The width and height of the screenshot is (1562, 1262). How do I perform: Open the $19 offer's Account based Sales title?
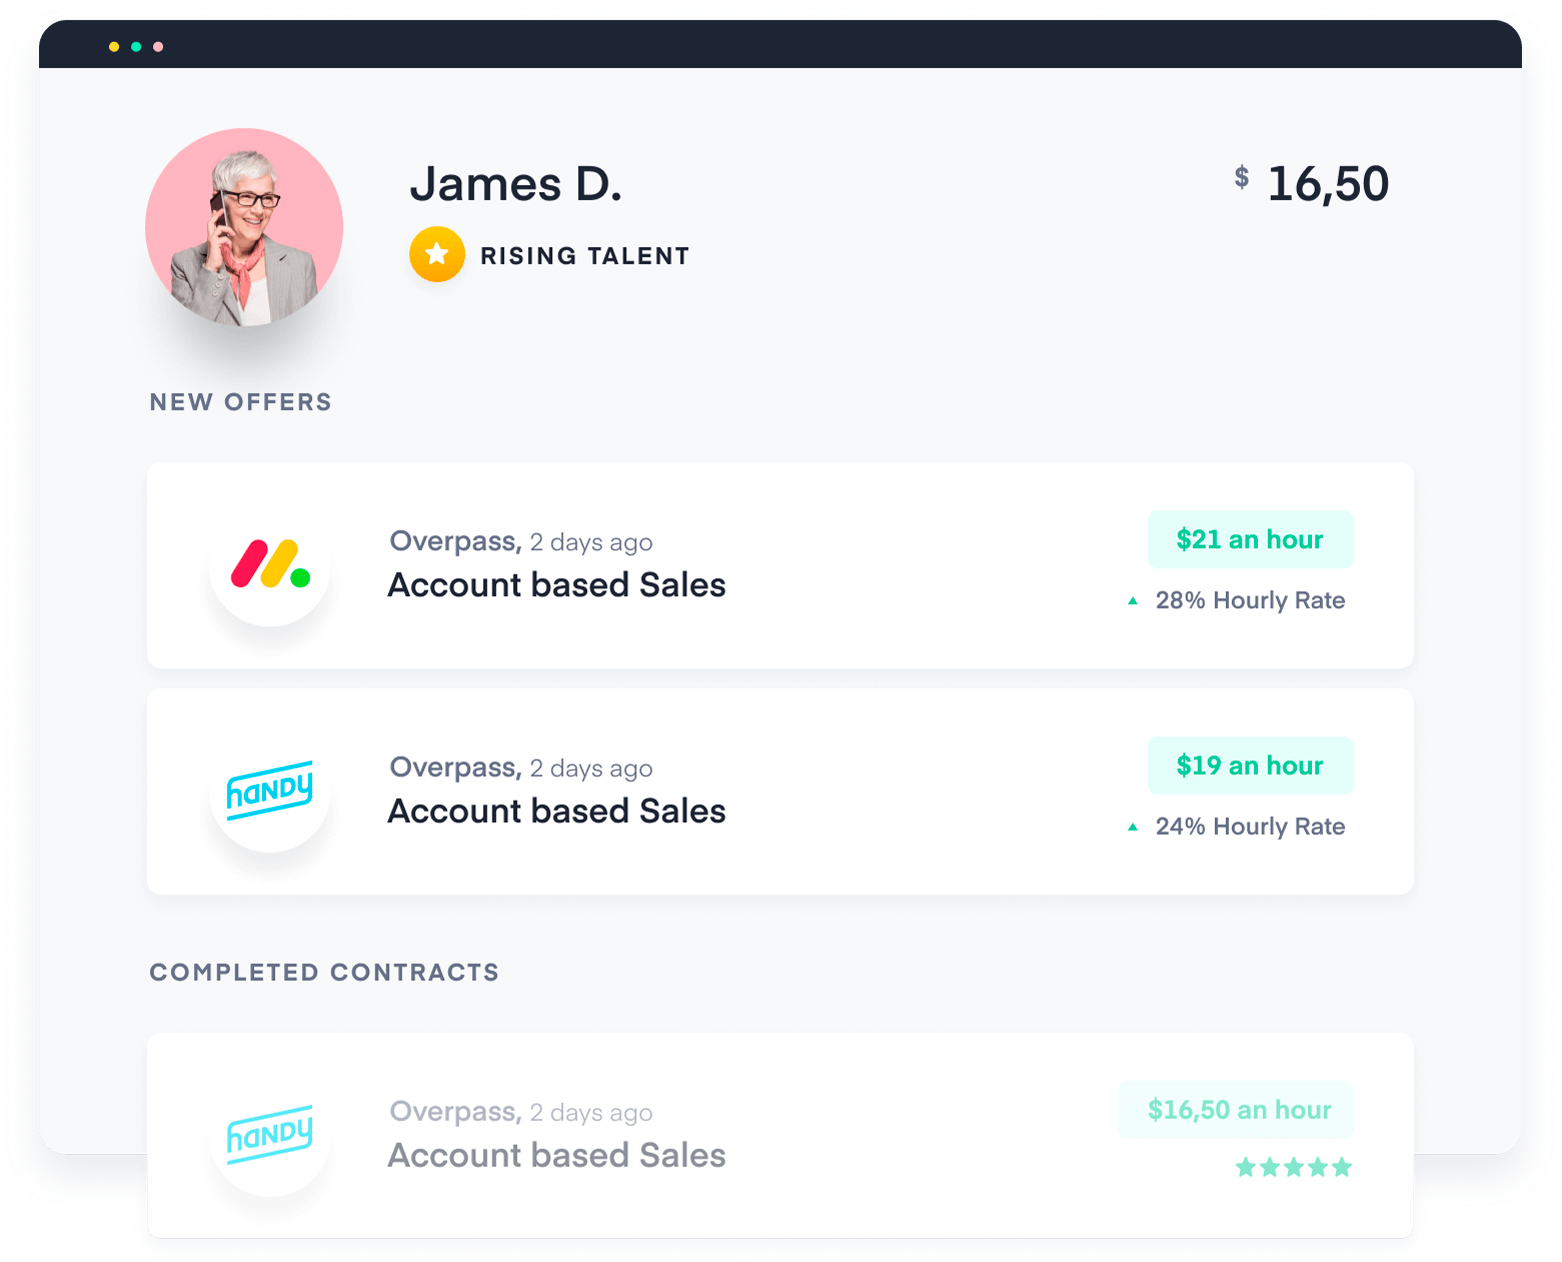click(x=556, y=811)
